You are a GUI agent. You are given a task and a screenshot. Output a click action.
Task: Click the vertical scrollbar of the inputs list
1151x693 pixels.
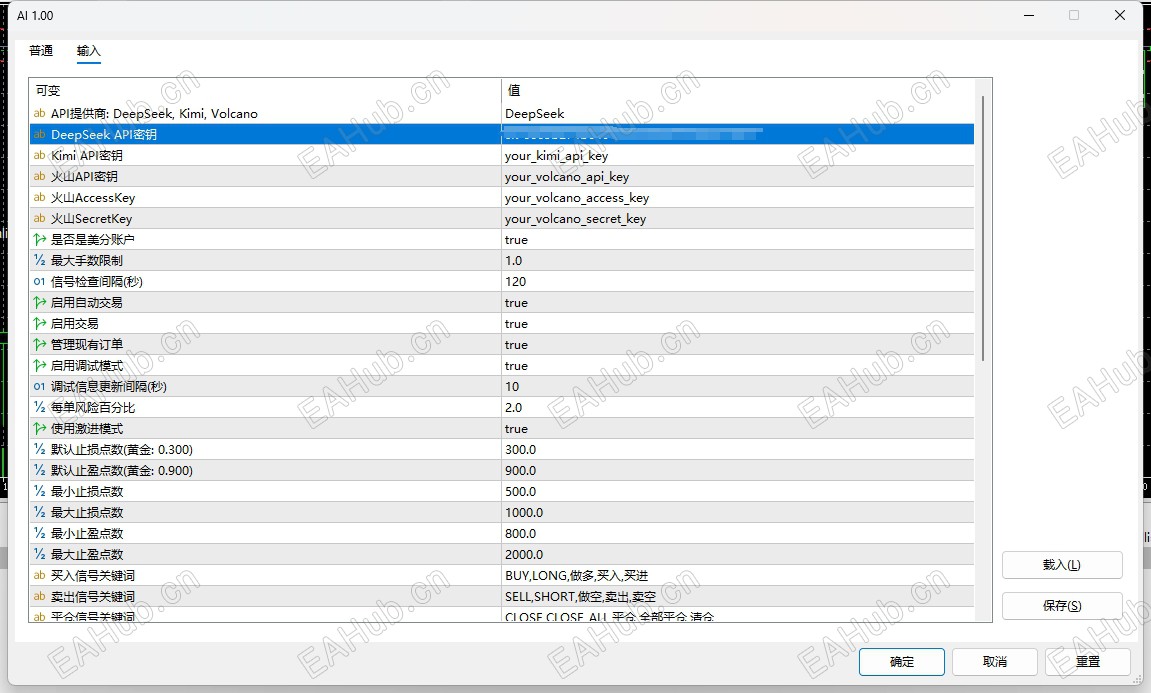pyautogui.click(x=983, y=228)
